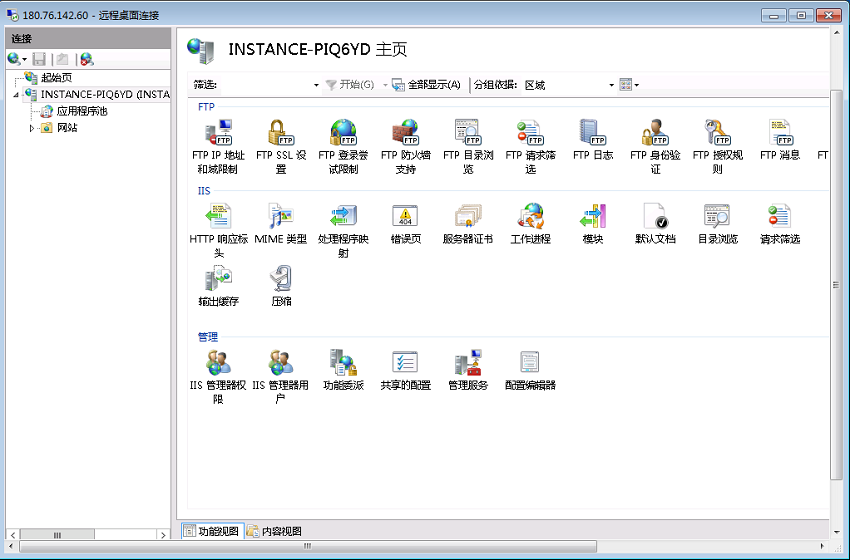
Task: Click left arrow of connections pane scrollbar
Action: pos(12,535)
